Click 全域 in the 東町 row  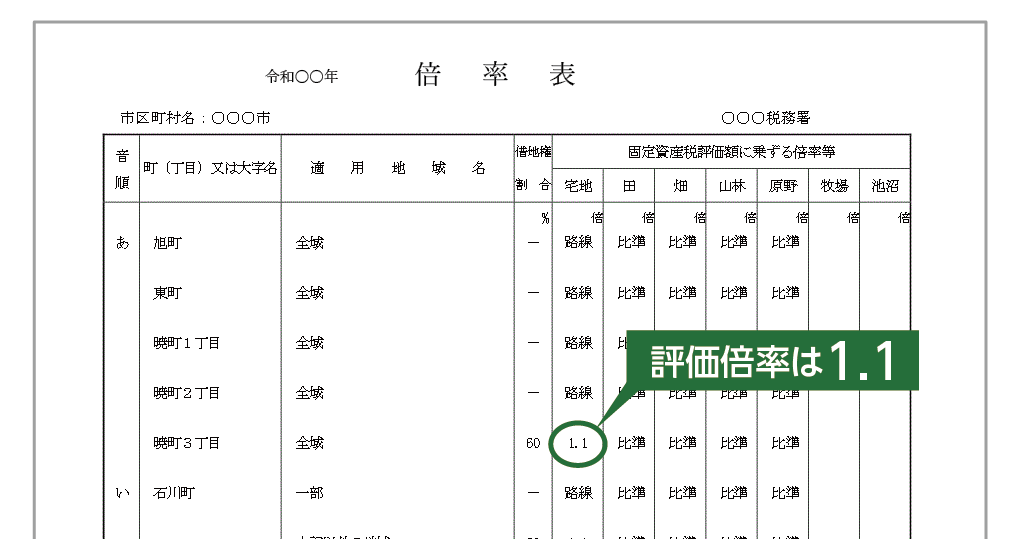(309, 293)
